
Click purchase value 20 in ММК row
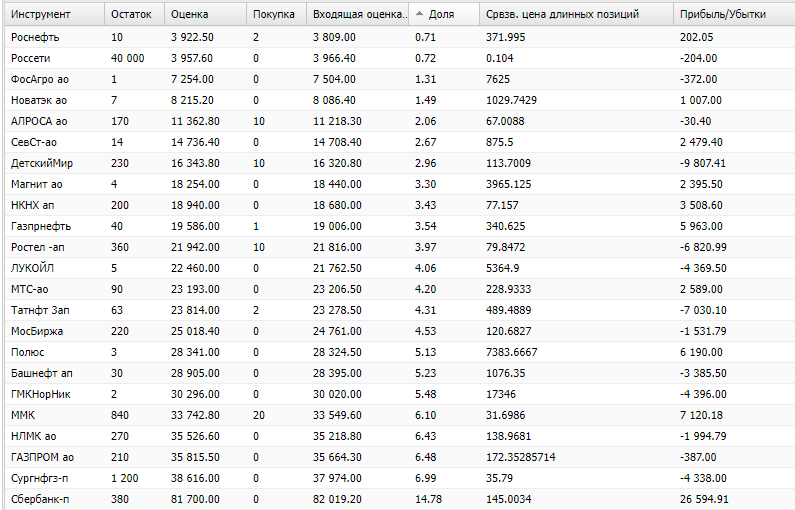(x=259, y=415)
